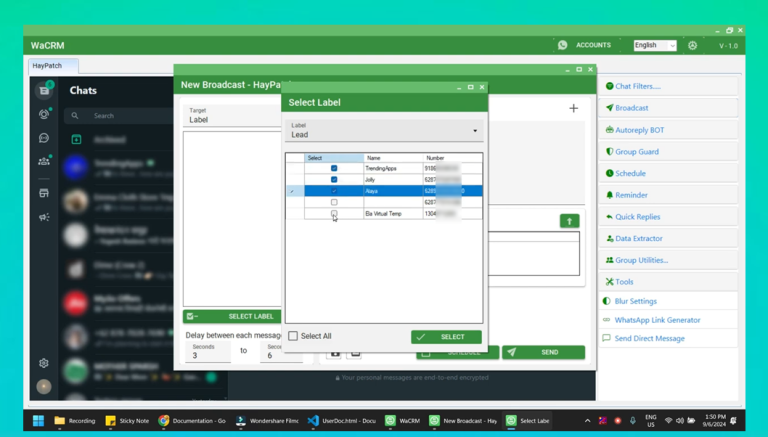Enable the Select All checkbox
This screenshot has width=768, height=437.
coord(293,337)
